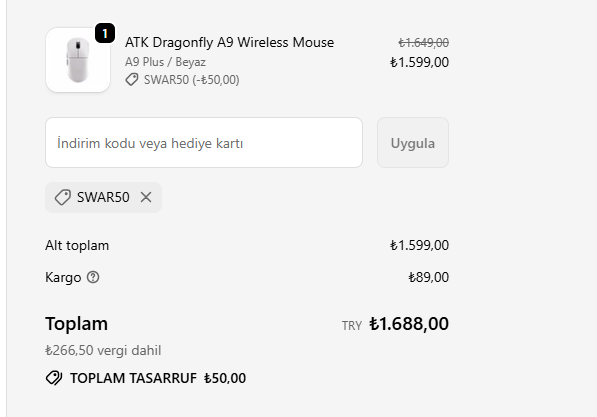Click the discounted ₺1.599,00 product price

(x=420, y=62)
